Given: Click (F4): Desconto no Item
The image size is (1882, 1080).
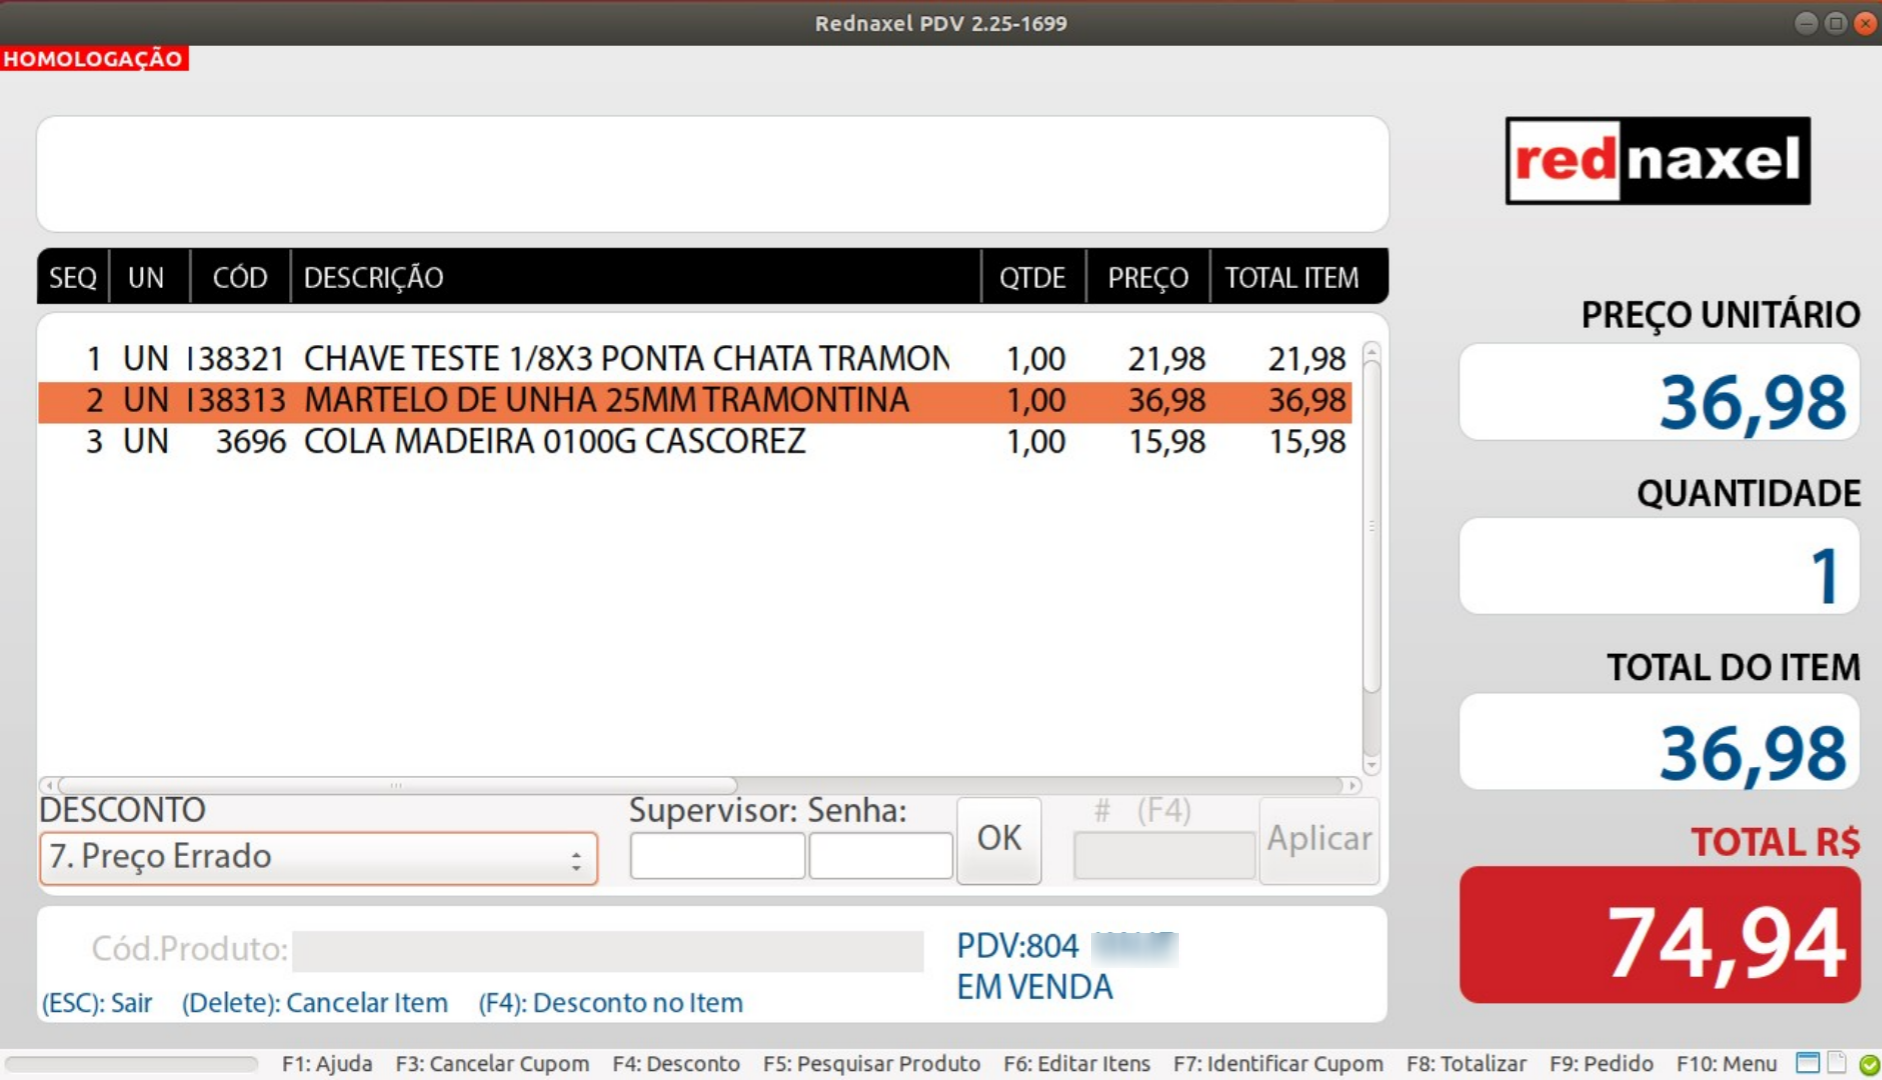Looking at the screenshot, I should [x=612, y=1003].
